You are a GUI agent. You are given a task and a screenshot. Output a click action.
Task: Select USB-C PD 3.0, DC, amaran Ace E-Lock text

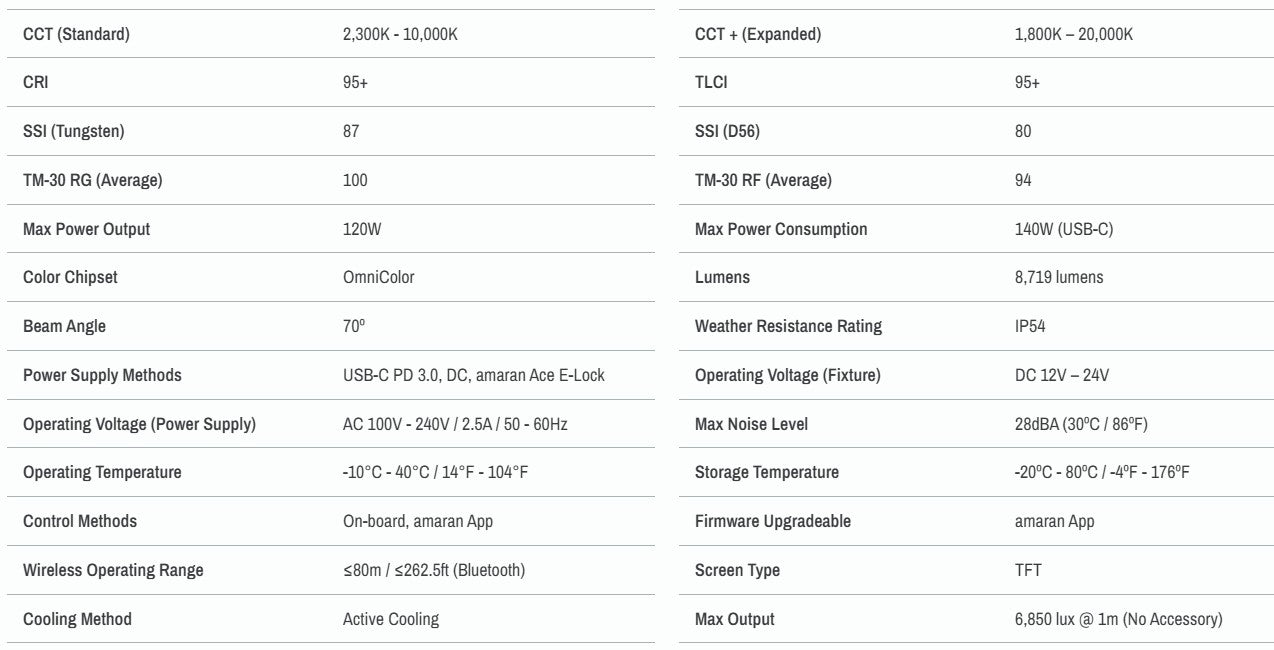474,375
